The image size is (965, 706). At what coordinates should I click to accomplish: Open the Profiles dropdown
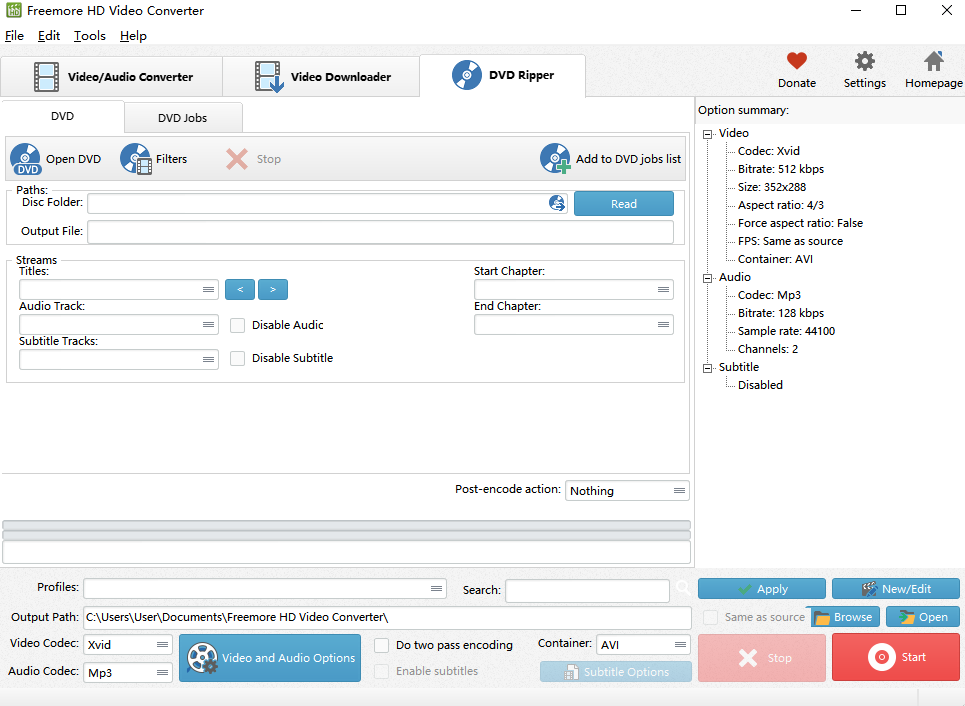(265, 588)
